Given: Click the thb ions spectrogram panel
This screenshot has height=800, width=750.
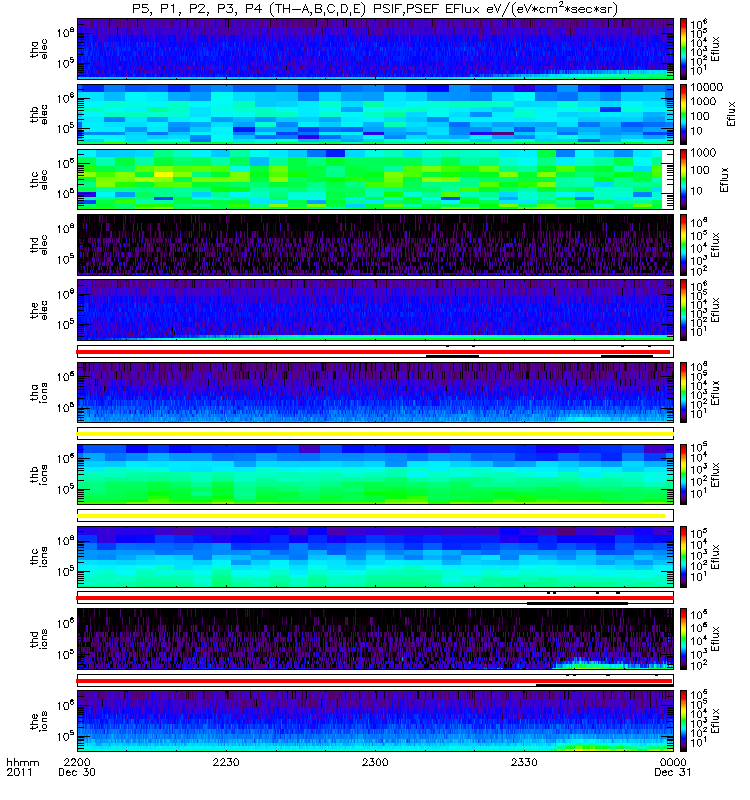Looking at the screenshot, I should (375, 474).
